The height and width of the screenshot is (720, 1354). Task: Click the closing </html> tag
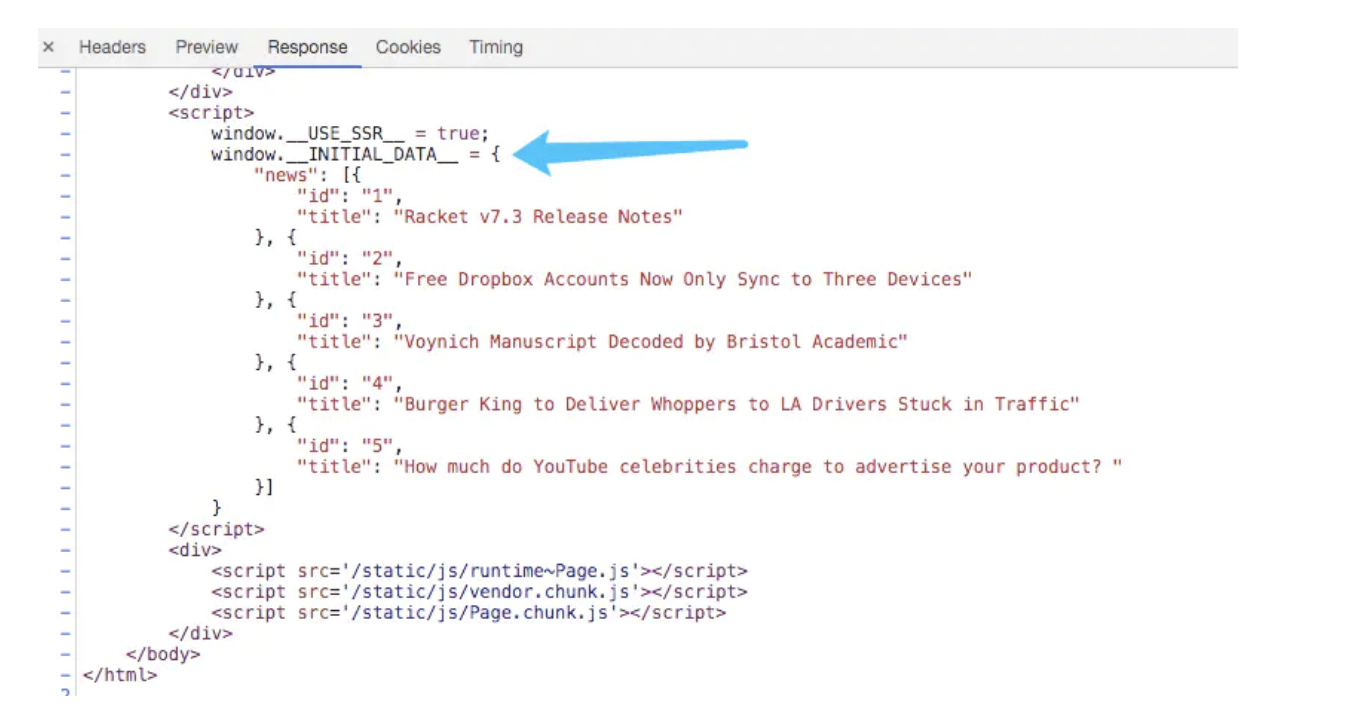(x=120, y=675)
